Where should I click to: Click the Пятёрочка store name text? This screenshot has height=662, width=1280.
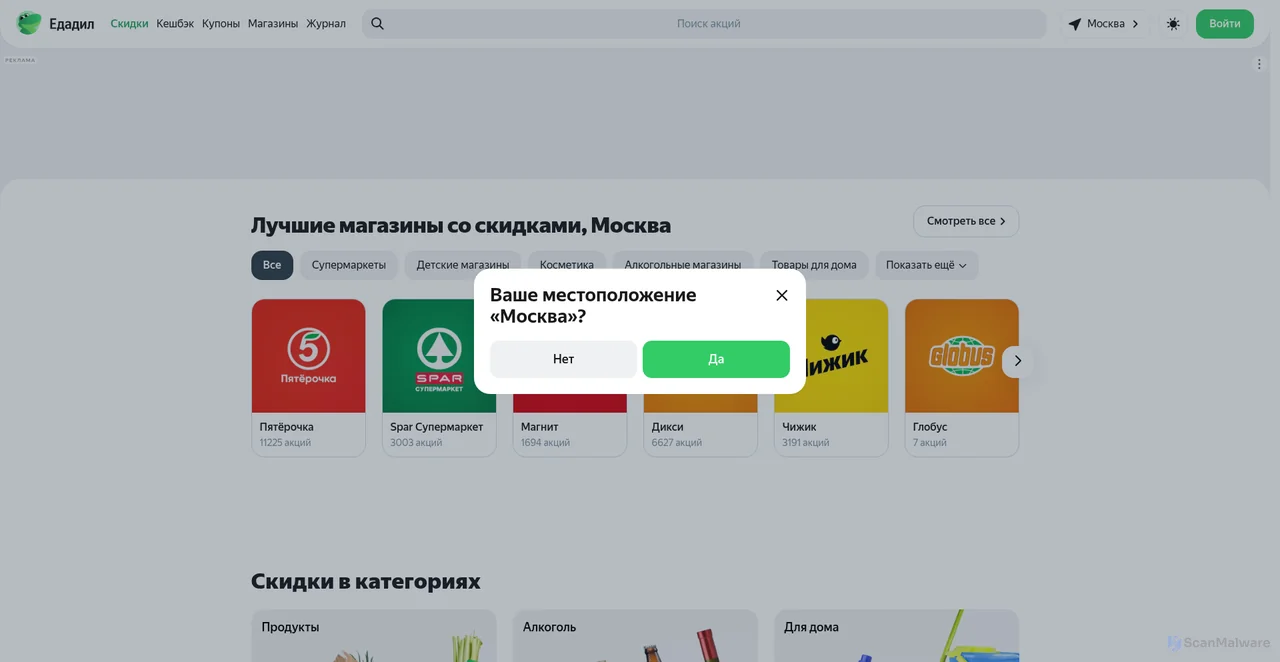[x=287, y=427]
